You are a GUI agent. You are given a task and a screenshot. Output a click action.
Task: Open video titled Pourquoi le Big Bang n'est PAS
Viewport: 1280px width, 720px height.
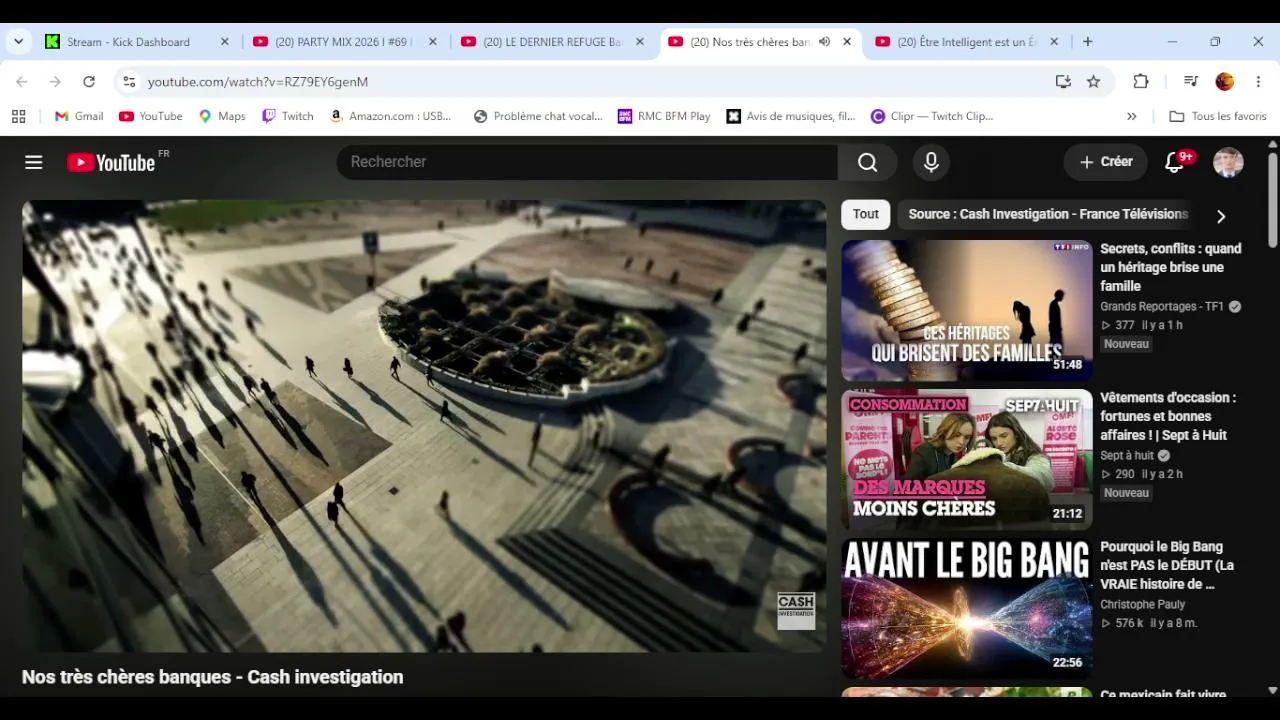coord(1167,565)
